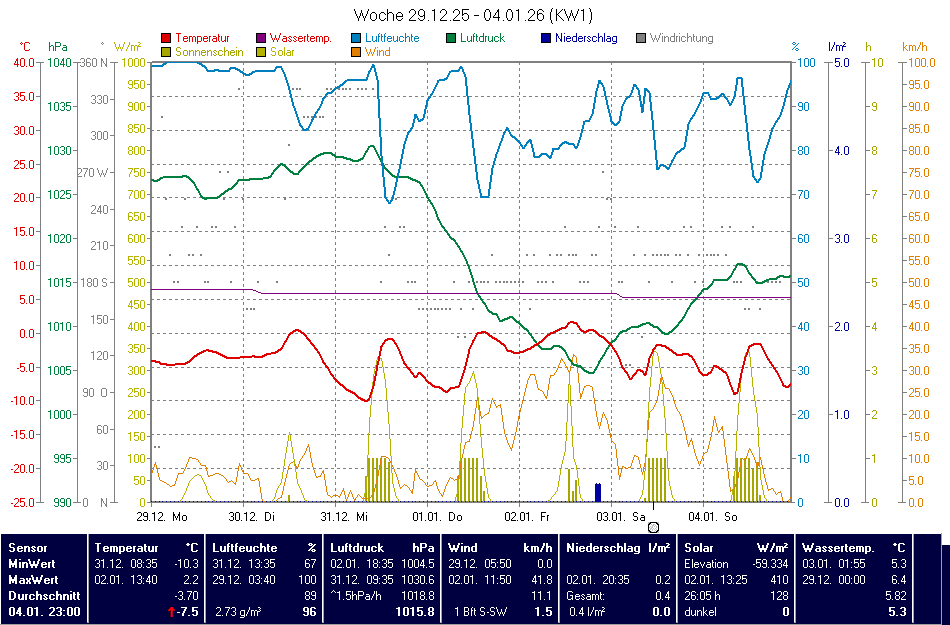The height and width of the screenshot is (625, 950).
Task: Click the chart title Woche 29.12.25 - 04.01.26
Action: click(x=474, y=15)
